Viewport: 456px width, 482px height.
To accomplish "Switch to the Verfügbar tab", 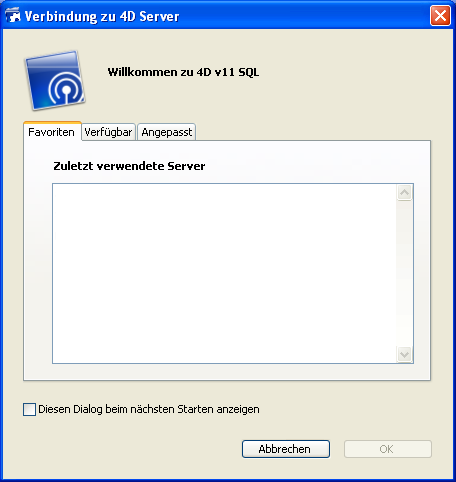I will [x=108, y=132].
